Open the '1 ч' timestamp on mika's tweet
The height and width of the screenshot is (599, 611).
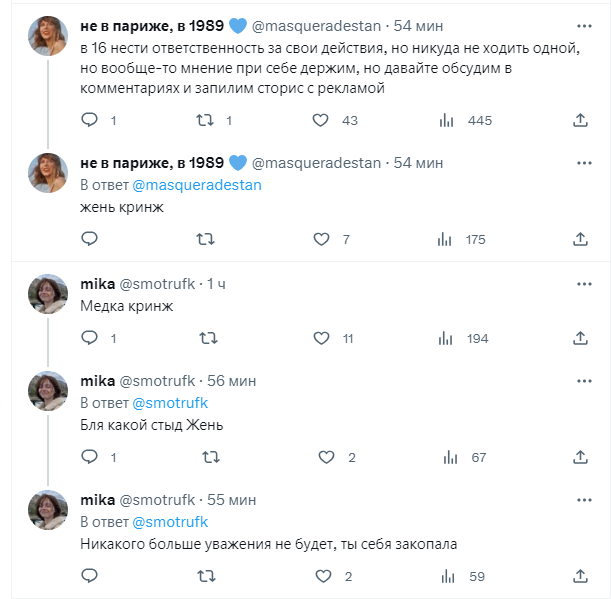pyautogui.click(x=217, y=284)
